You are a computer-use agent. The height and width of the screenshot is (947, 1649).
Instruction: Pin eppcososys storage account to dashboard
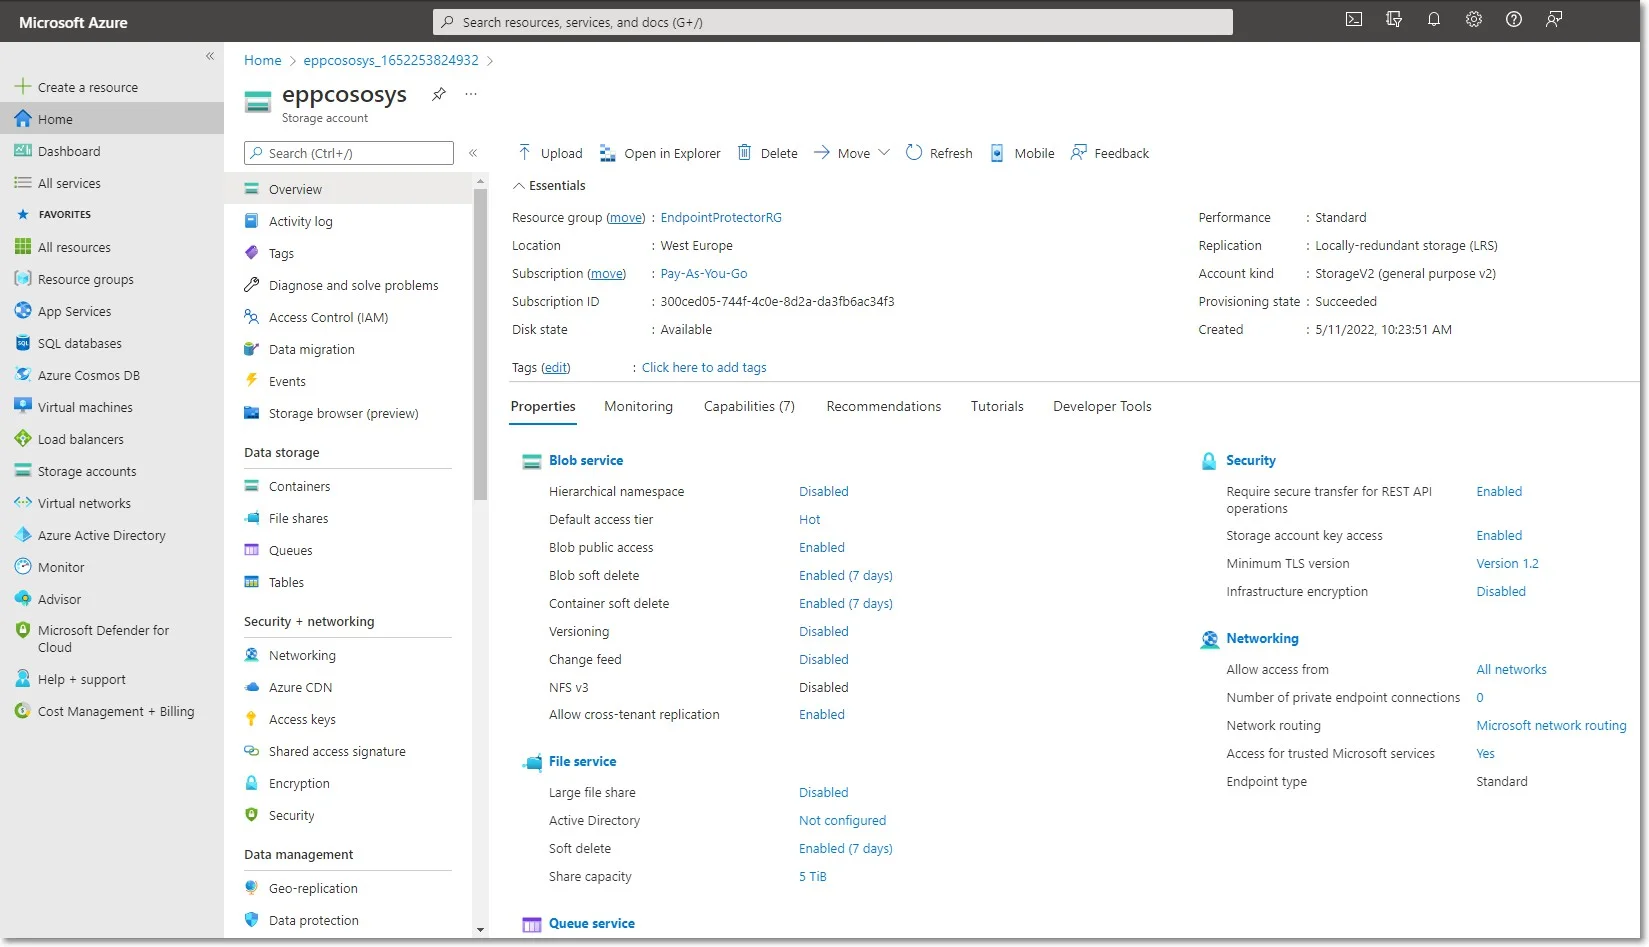click(439, 94)
